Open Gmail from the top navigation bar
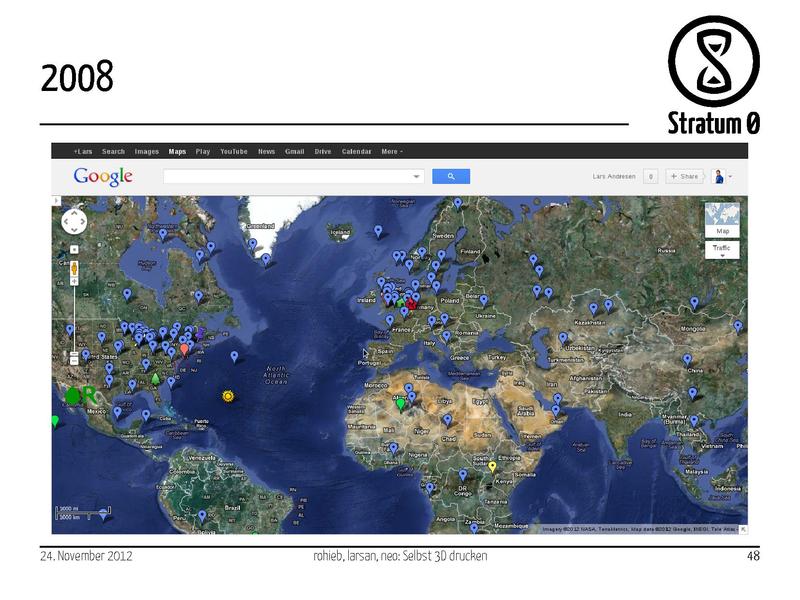This screenshot has width=800, height=600. click(294, 151)
